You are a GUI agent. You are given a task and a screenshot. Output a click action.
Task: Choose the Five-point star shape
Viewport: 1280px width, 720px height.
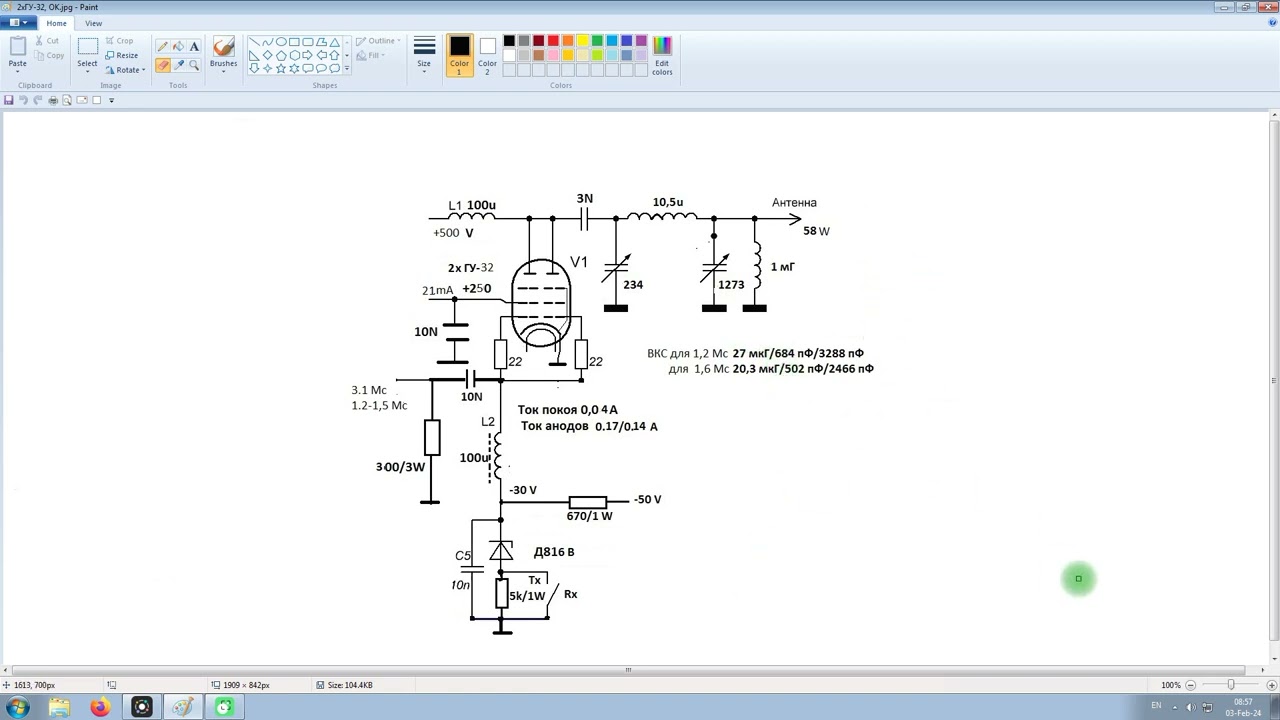pyautogui.click(x=281, y=68)
